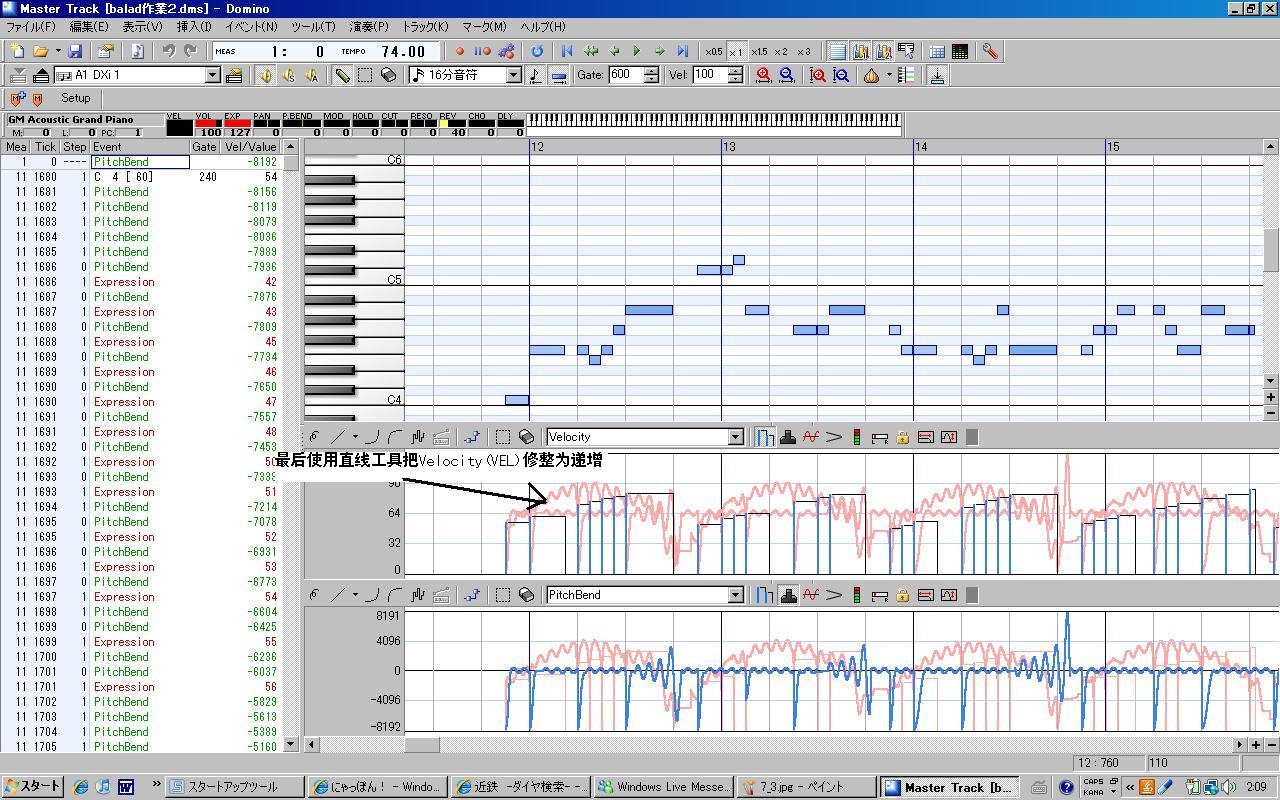Save the file with the floppy icon
This screenshot has width=1280, height=800.
tap(75, 51)
